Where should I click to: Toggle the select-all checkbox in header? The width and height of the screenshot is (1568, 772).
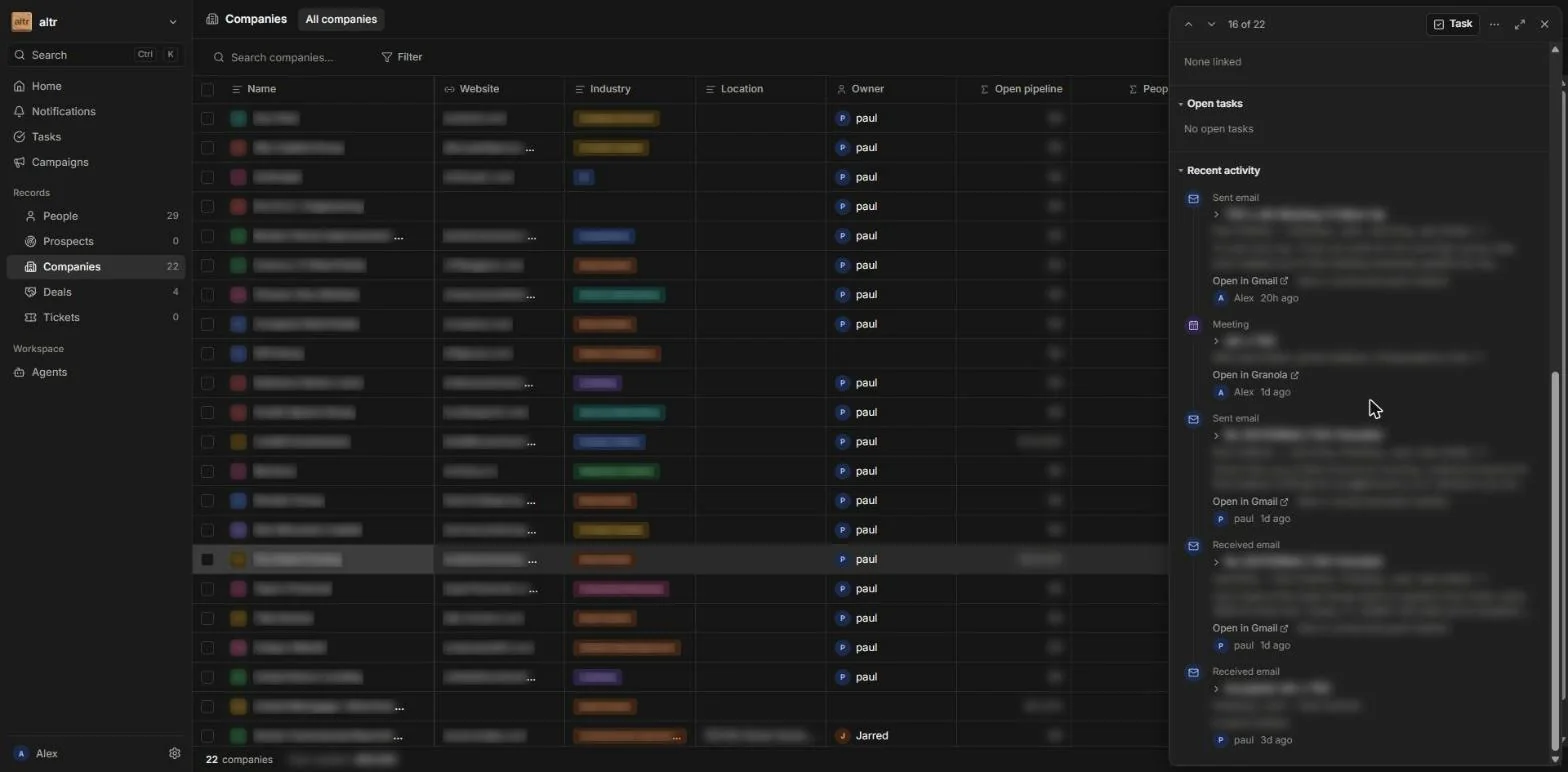207,89
